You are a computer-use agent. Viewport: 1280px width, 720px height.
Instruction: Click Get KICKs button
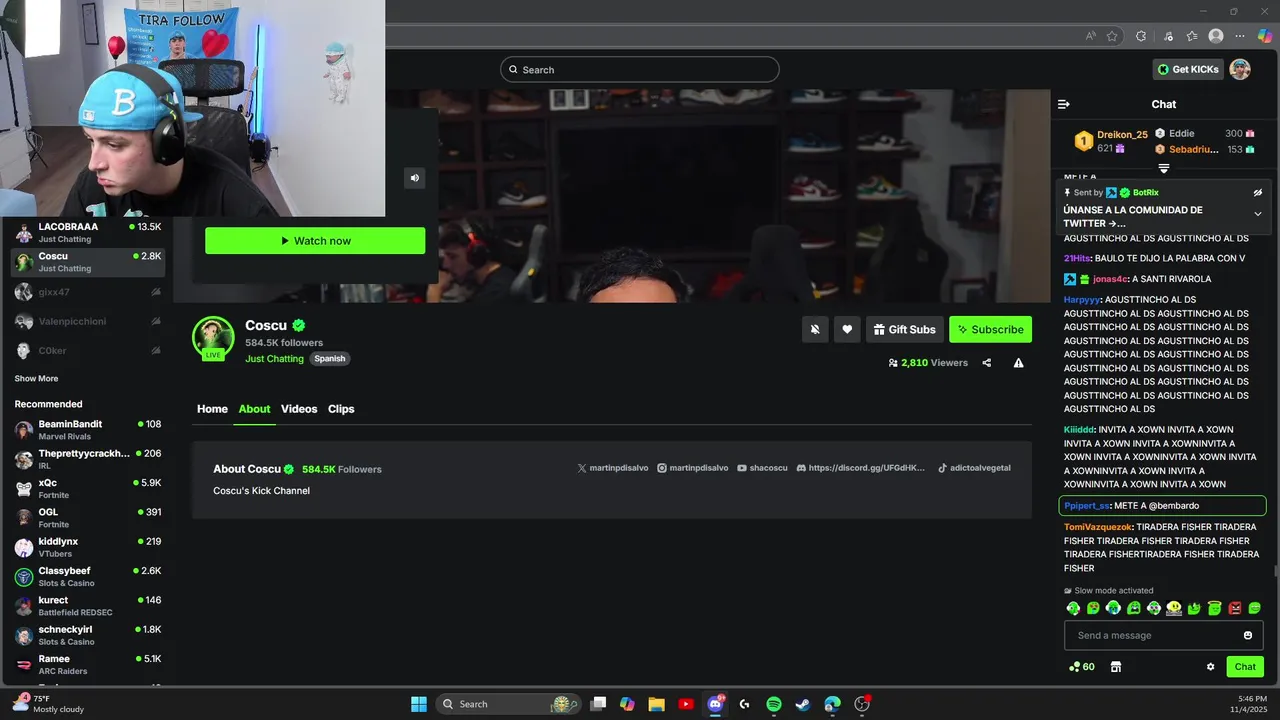[x=1188, y=69]
